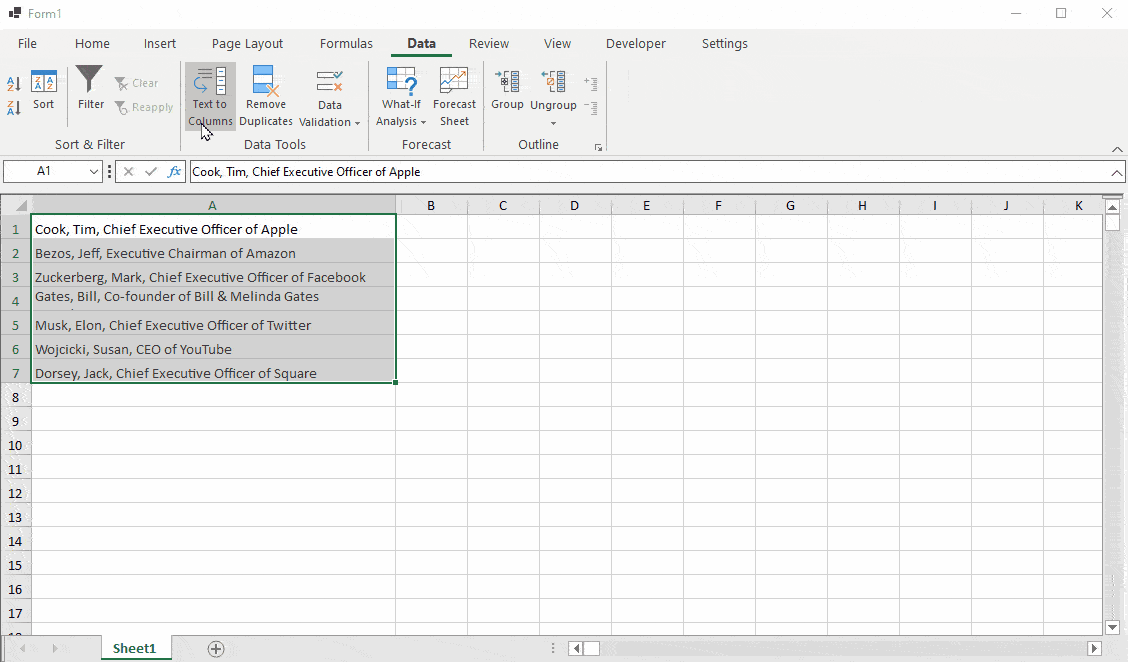Screen dimensions: 1128x662
Task: Click the Sort A to Z icon
Action: 14,84
